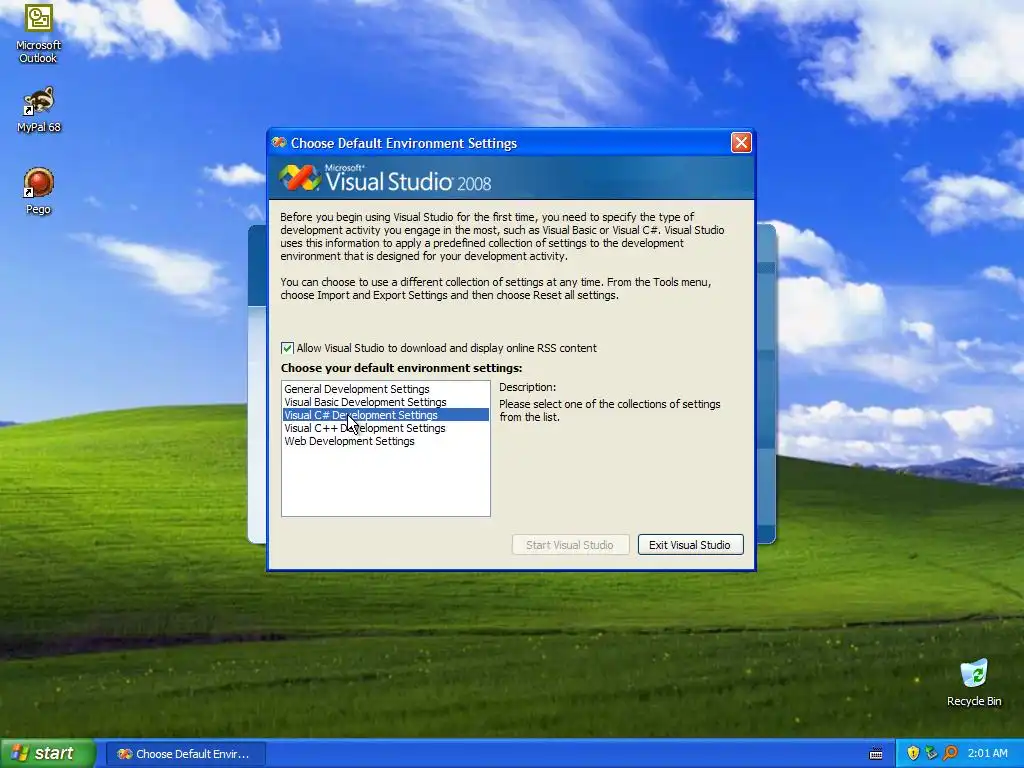The width and height of the screenshot is (1024, 768).
Task: Click the keyboard tray icon
Action: [876, 754]
